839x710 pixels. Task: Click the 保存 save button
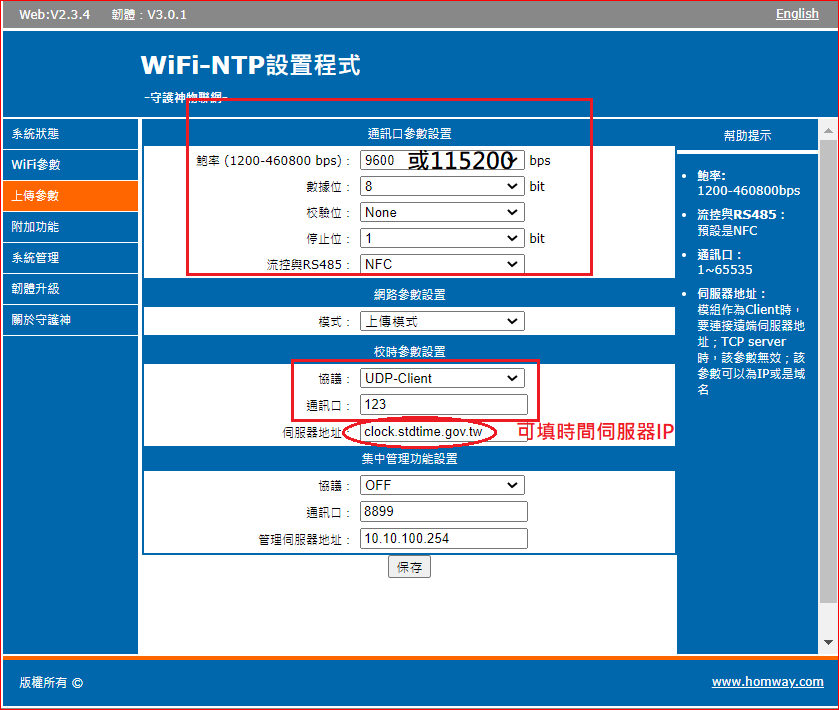tap(409, 567)
